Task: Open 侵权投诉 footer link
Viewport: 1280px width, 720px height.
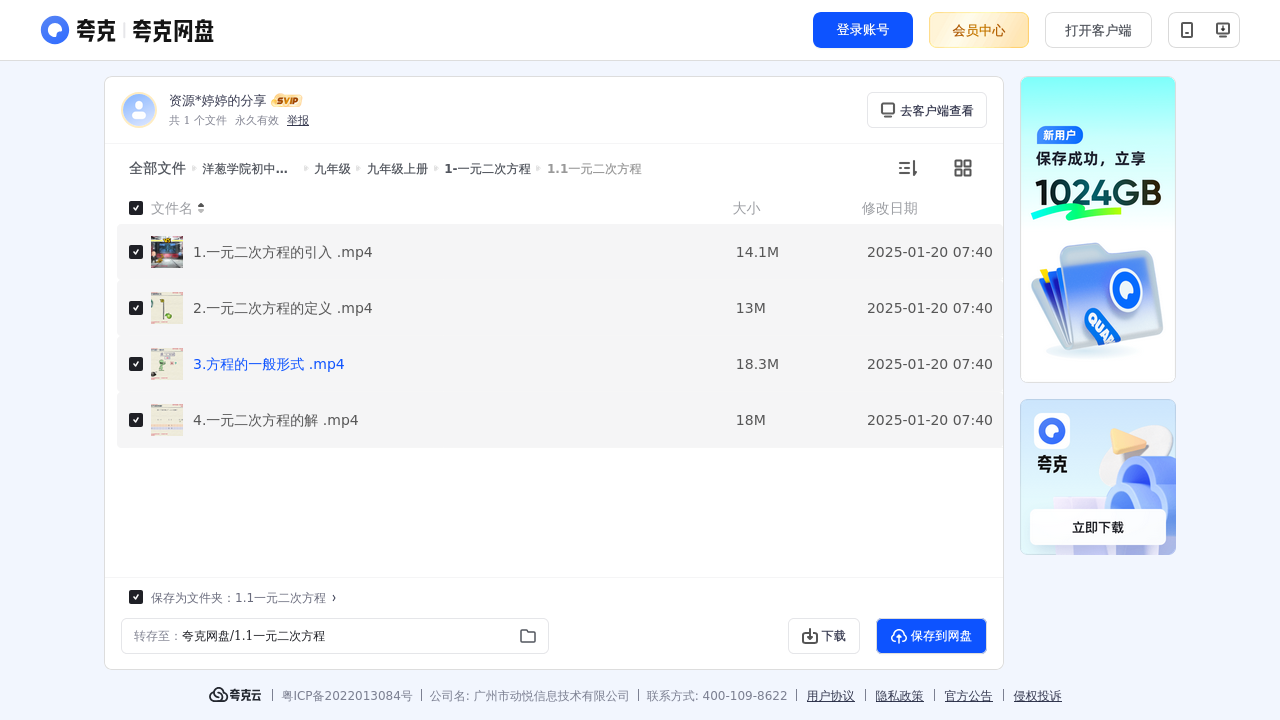Action: pos(1038,696)
